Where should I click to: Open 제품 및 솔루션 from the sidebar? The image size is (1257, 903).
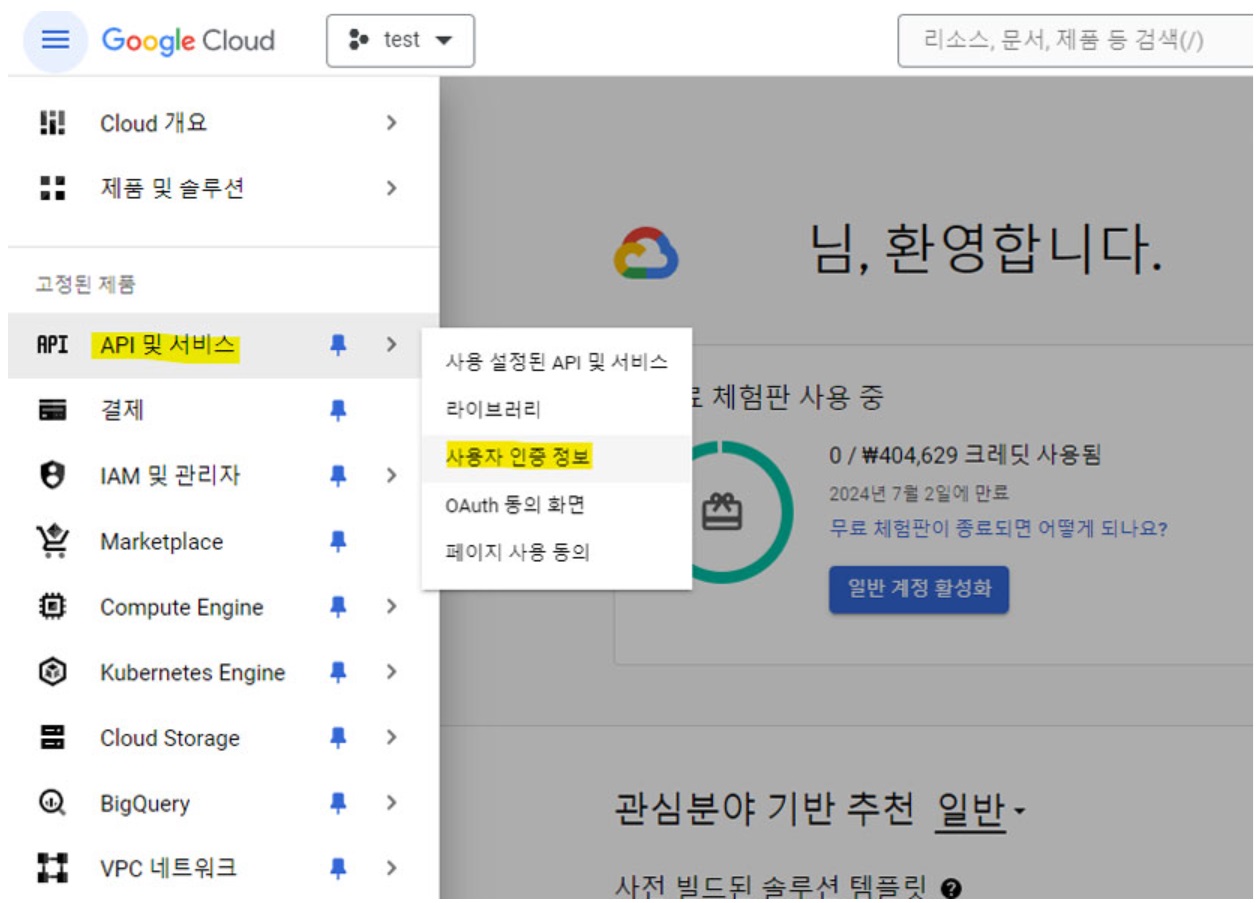tap(223, 188)
